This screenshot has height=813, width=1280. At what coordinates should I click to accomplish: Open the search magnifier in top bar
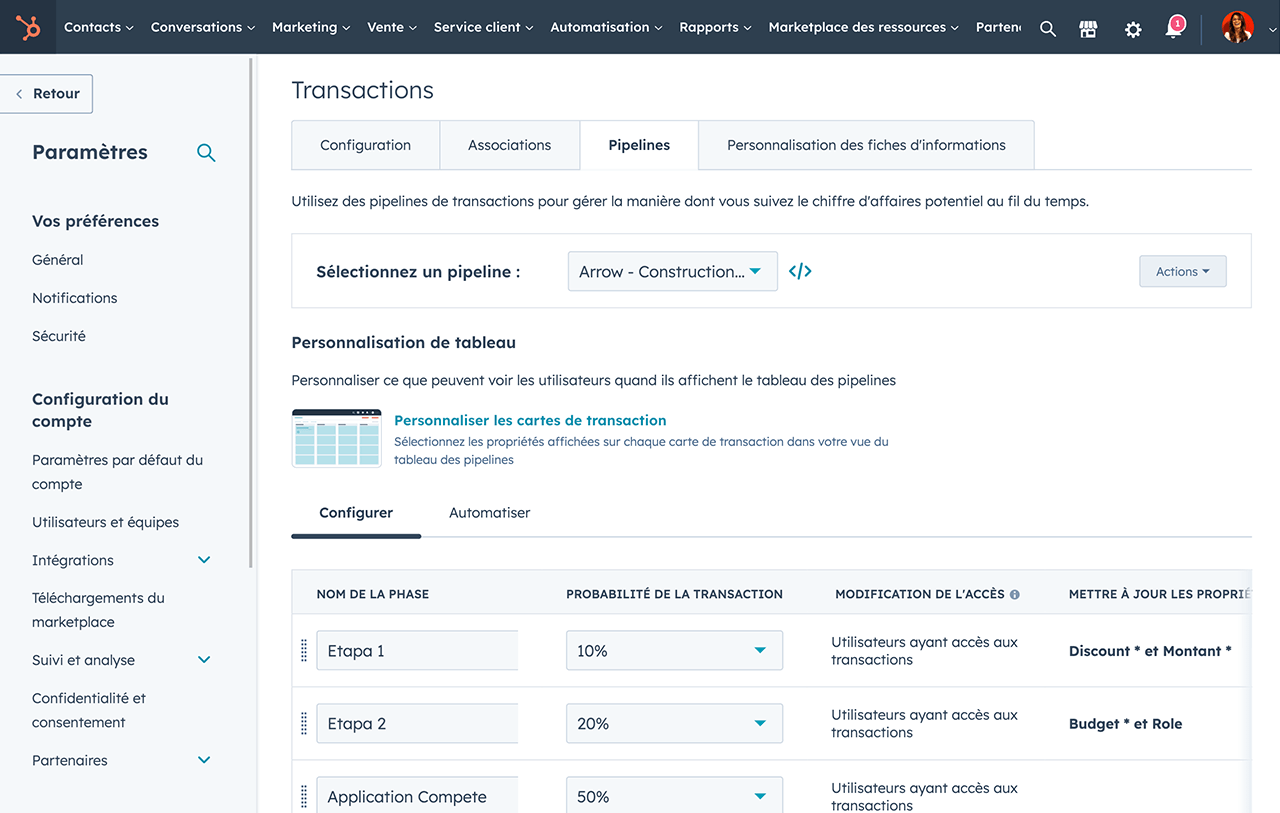[1047, 28]
